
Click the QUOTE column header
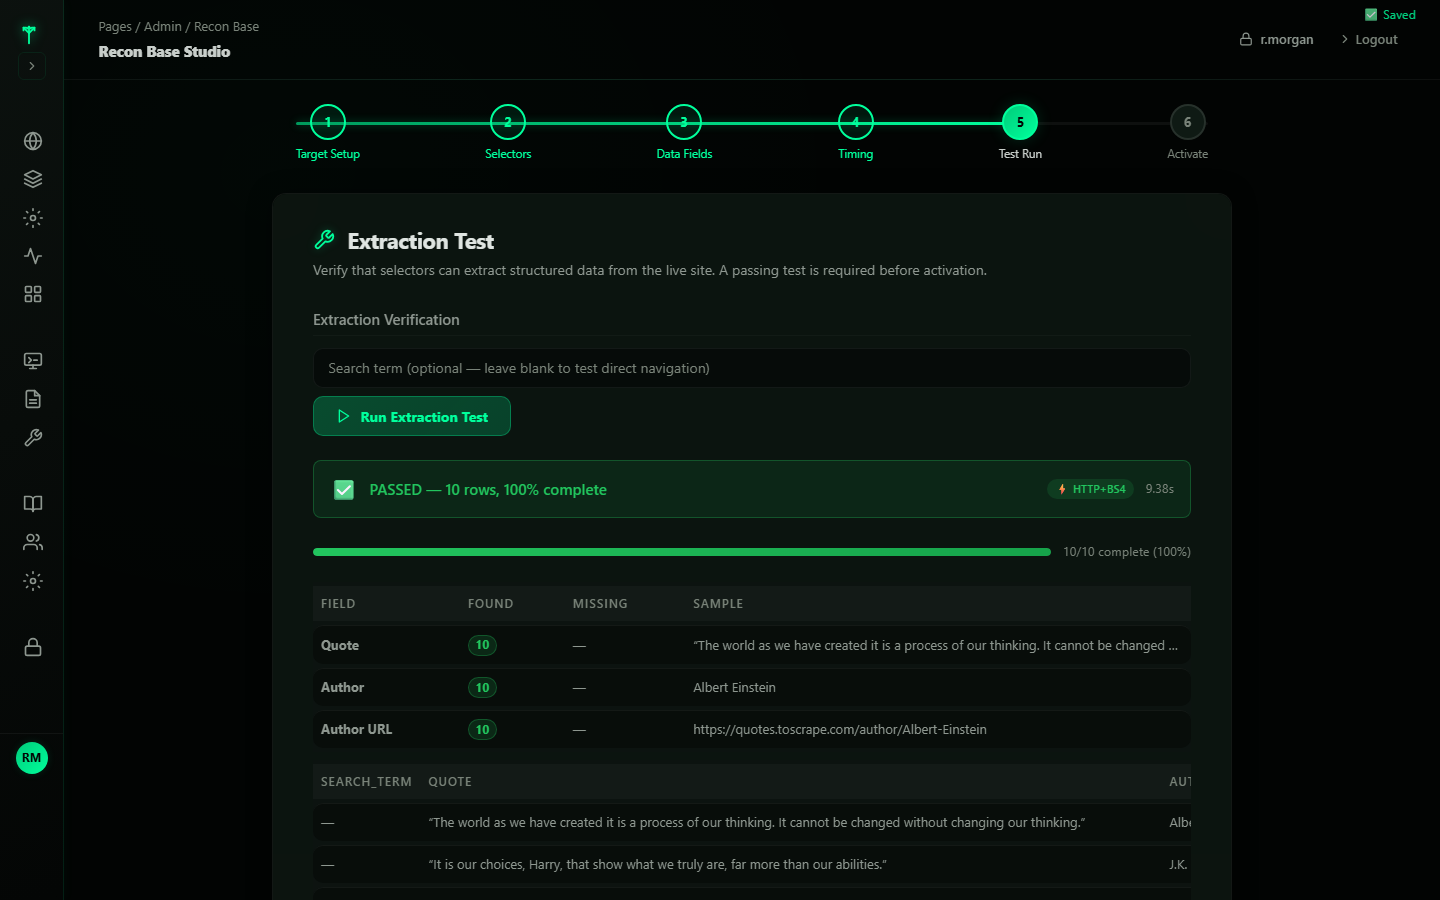pos(450,782)
